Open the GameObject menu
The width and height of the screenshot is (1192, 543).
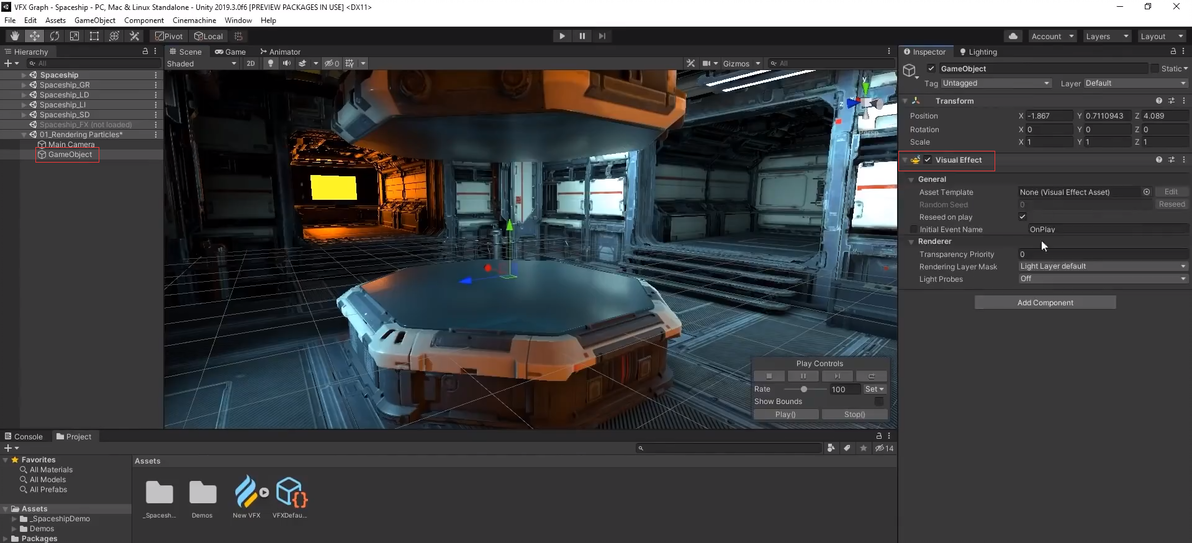(94, 20)
